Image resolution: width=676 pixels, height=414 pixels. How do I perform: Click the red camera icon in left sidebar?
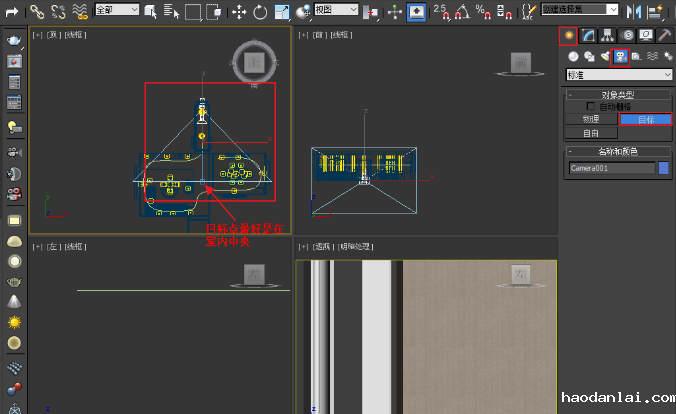pyautogui.click(x=14, y=194)
